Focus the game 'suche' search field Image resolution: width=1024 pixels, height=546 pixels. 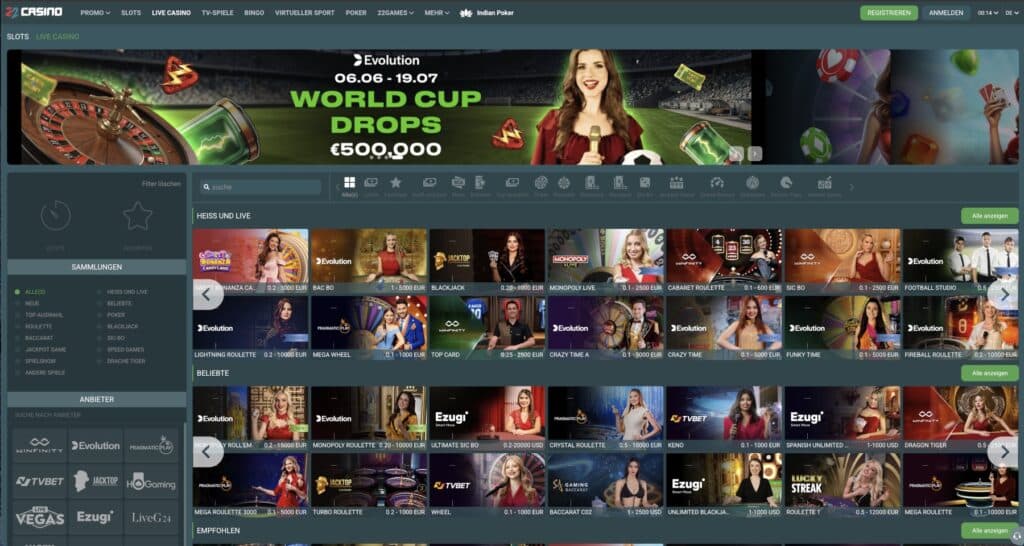click(x=261, y=187)
